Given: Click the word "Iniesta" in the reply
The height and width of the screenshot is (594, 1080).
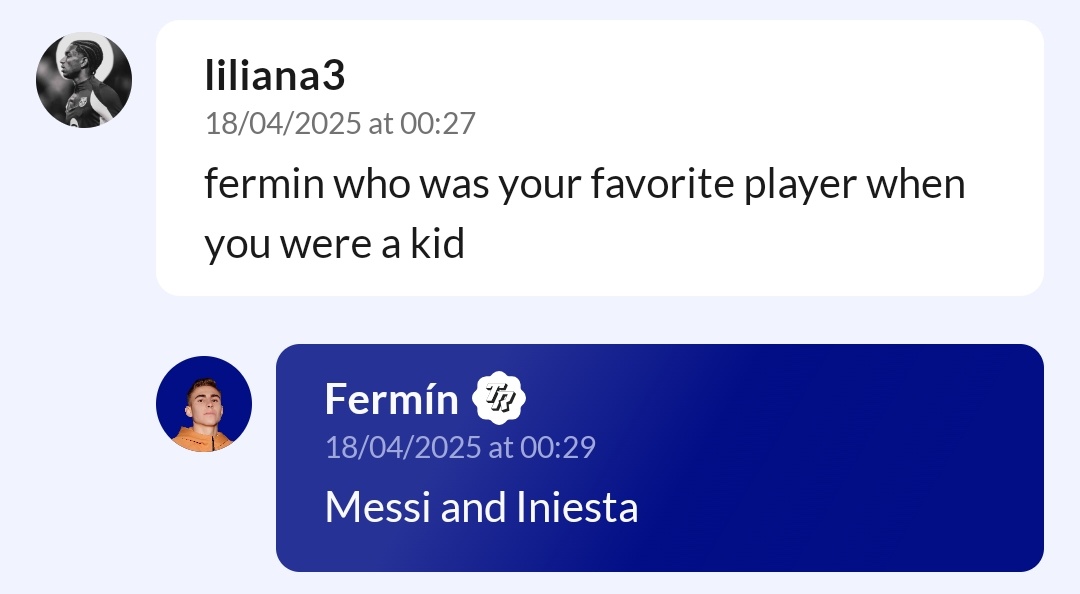Looking at the screenshot, I should (x=577, y=508).
